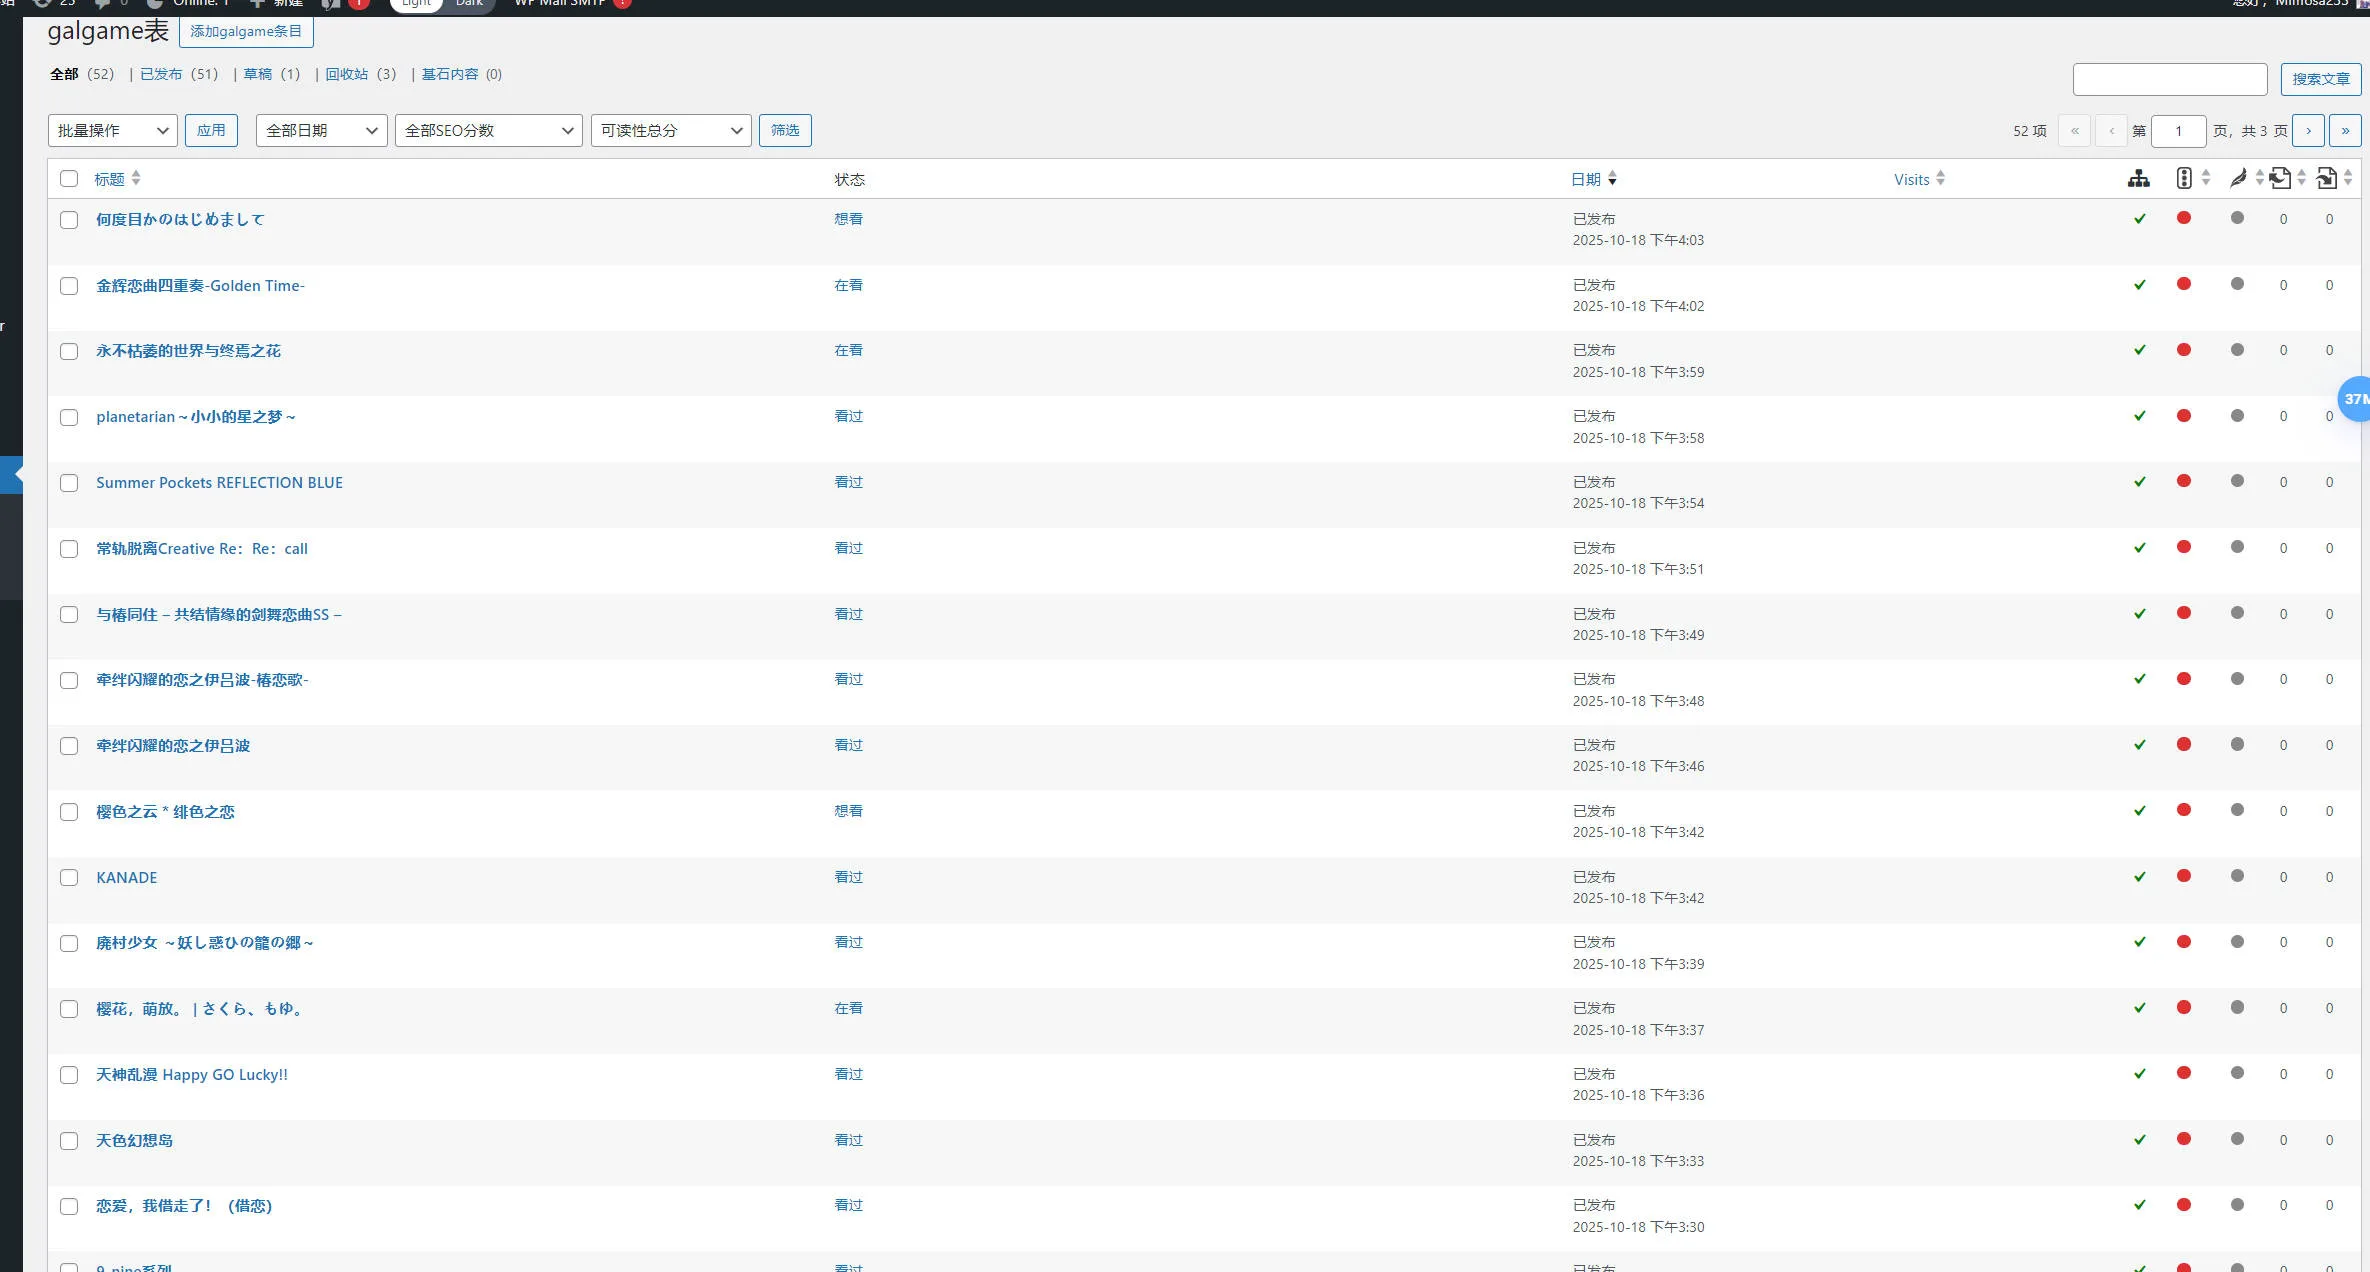Screen dimensions: 2370x1272
Task: Open the 批量操作 bulk actions dropdown
Action: [x=112, y=131]
